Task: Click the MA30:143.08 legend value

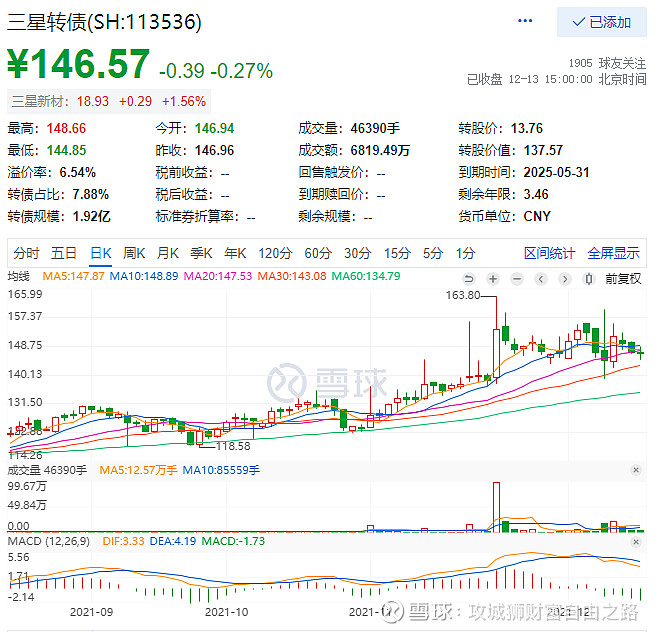Action: 292,277
